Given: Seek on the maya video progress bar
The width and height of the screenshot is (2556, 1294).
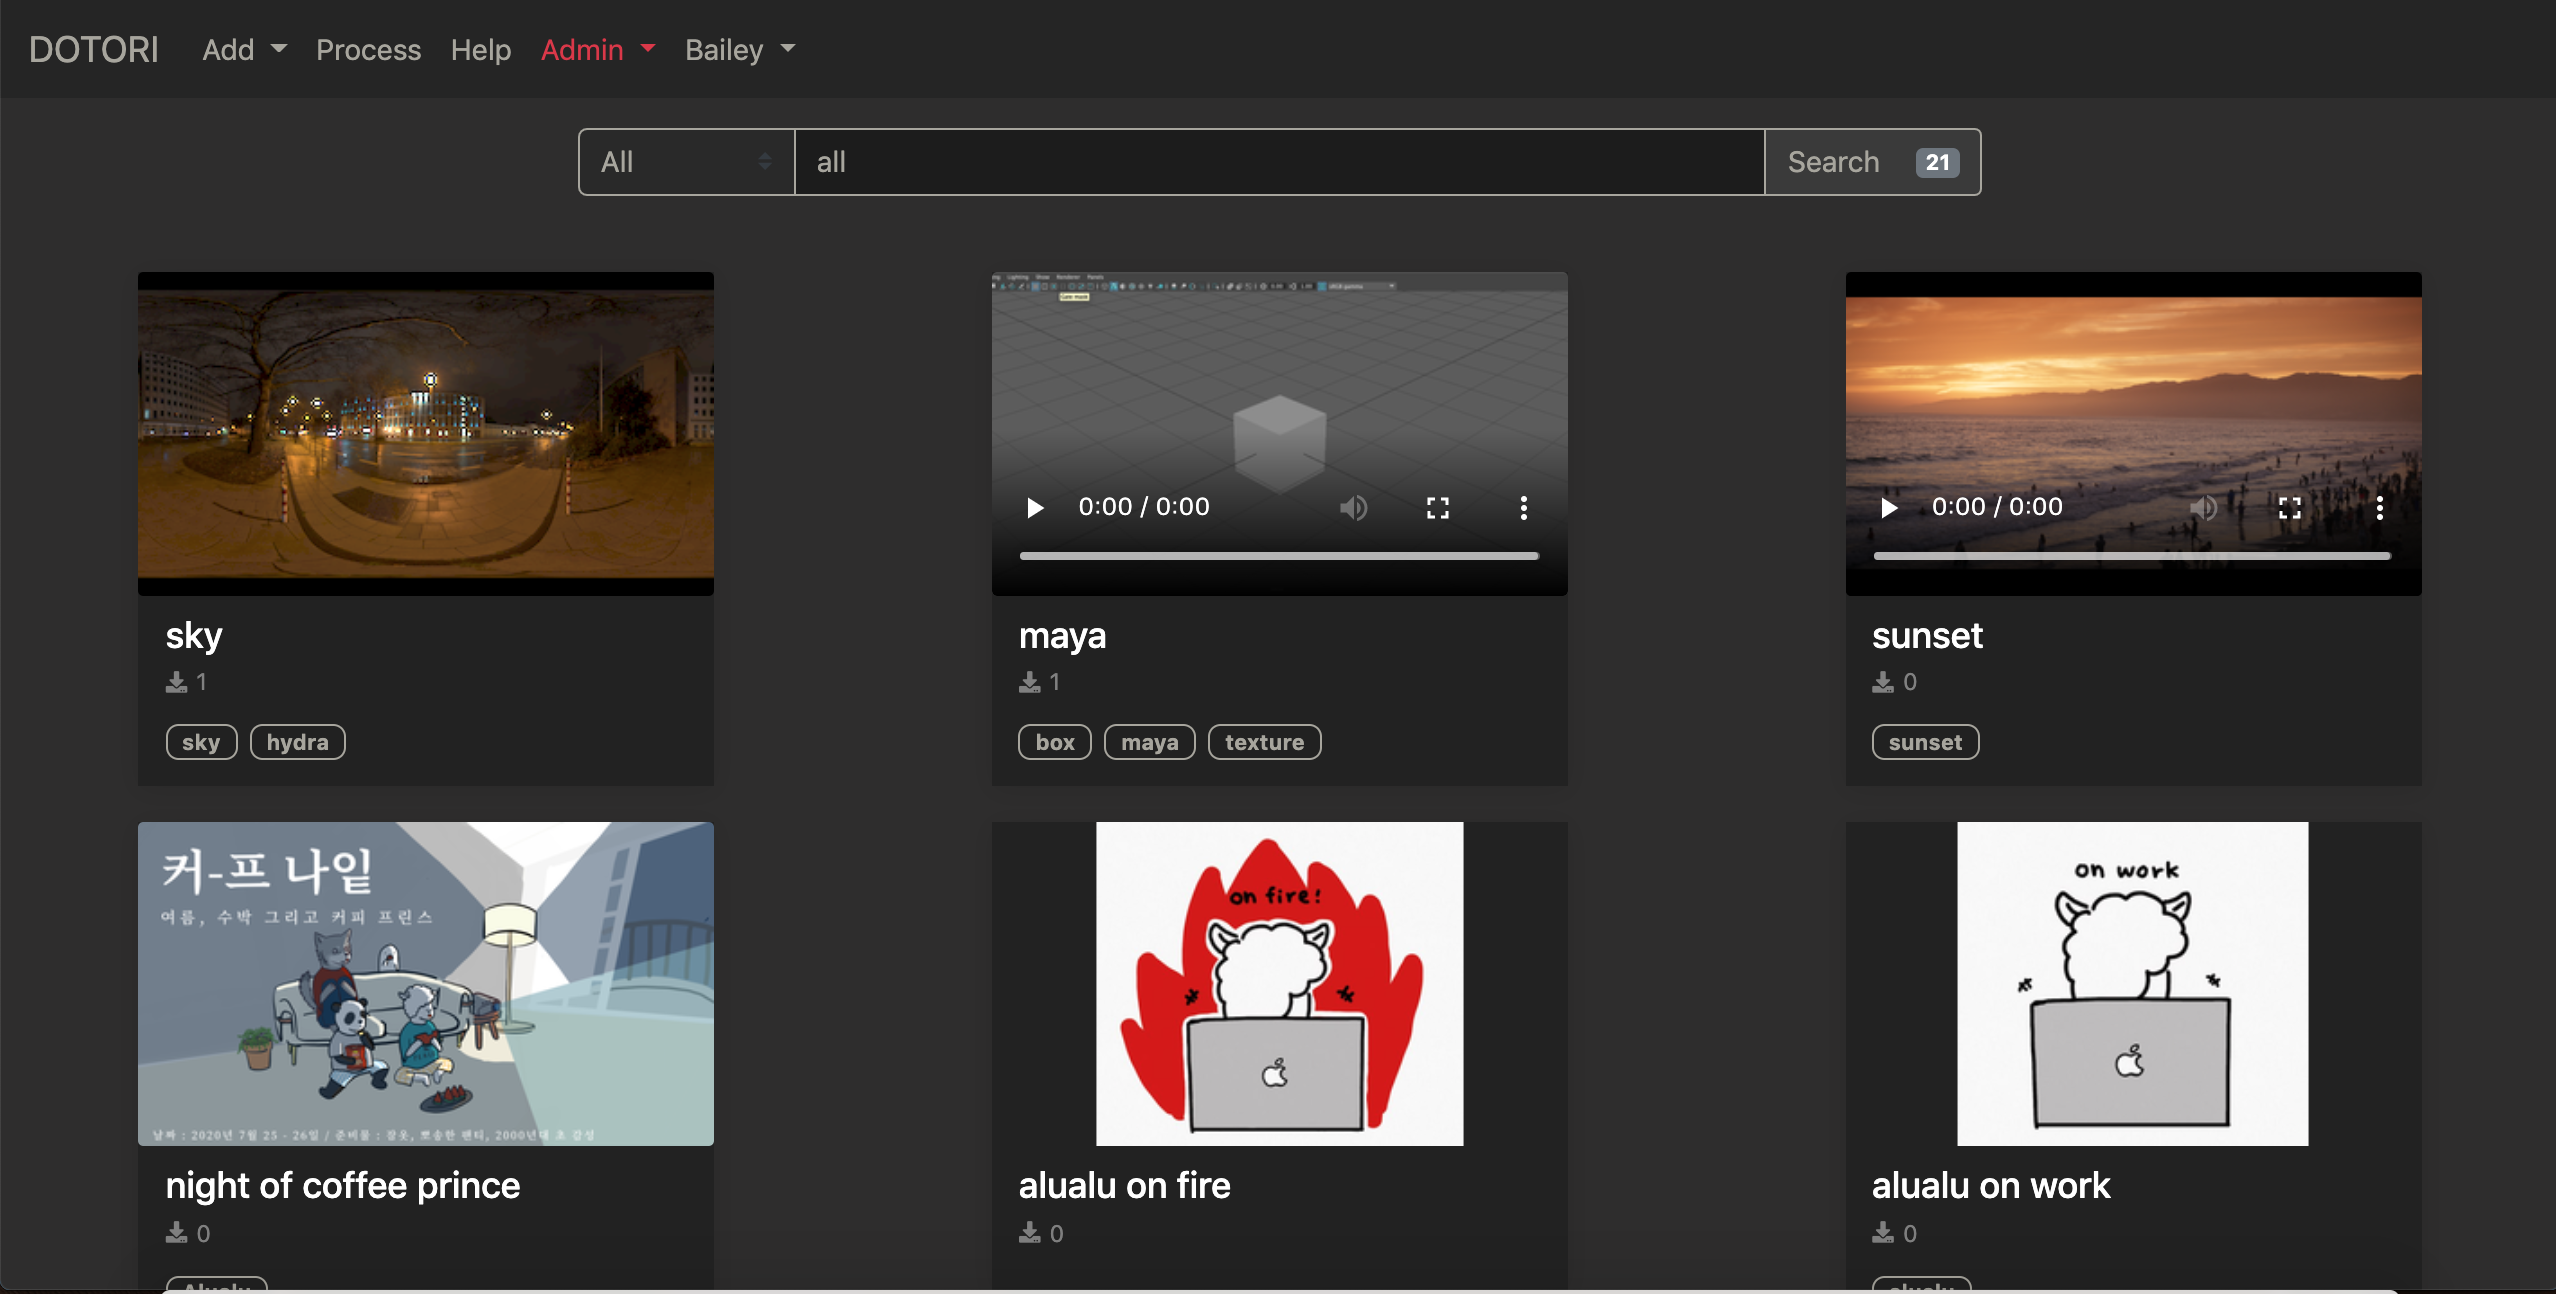Looking at the screenshot, I should coord(1278,556).
